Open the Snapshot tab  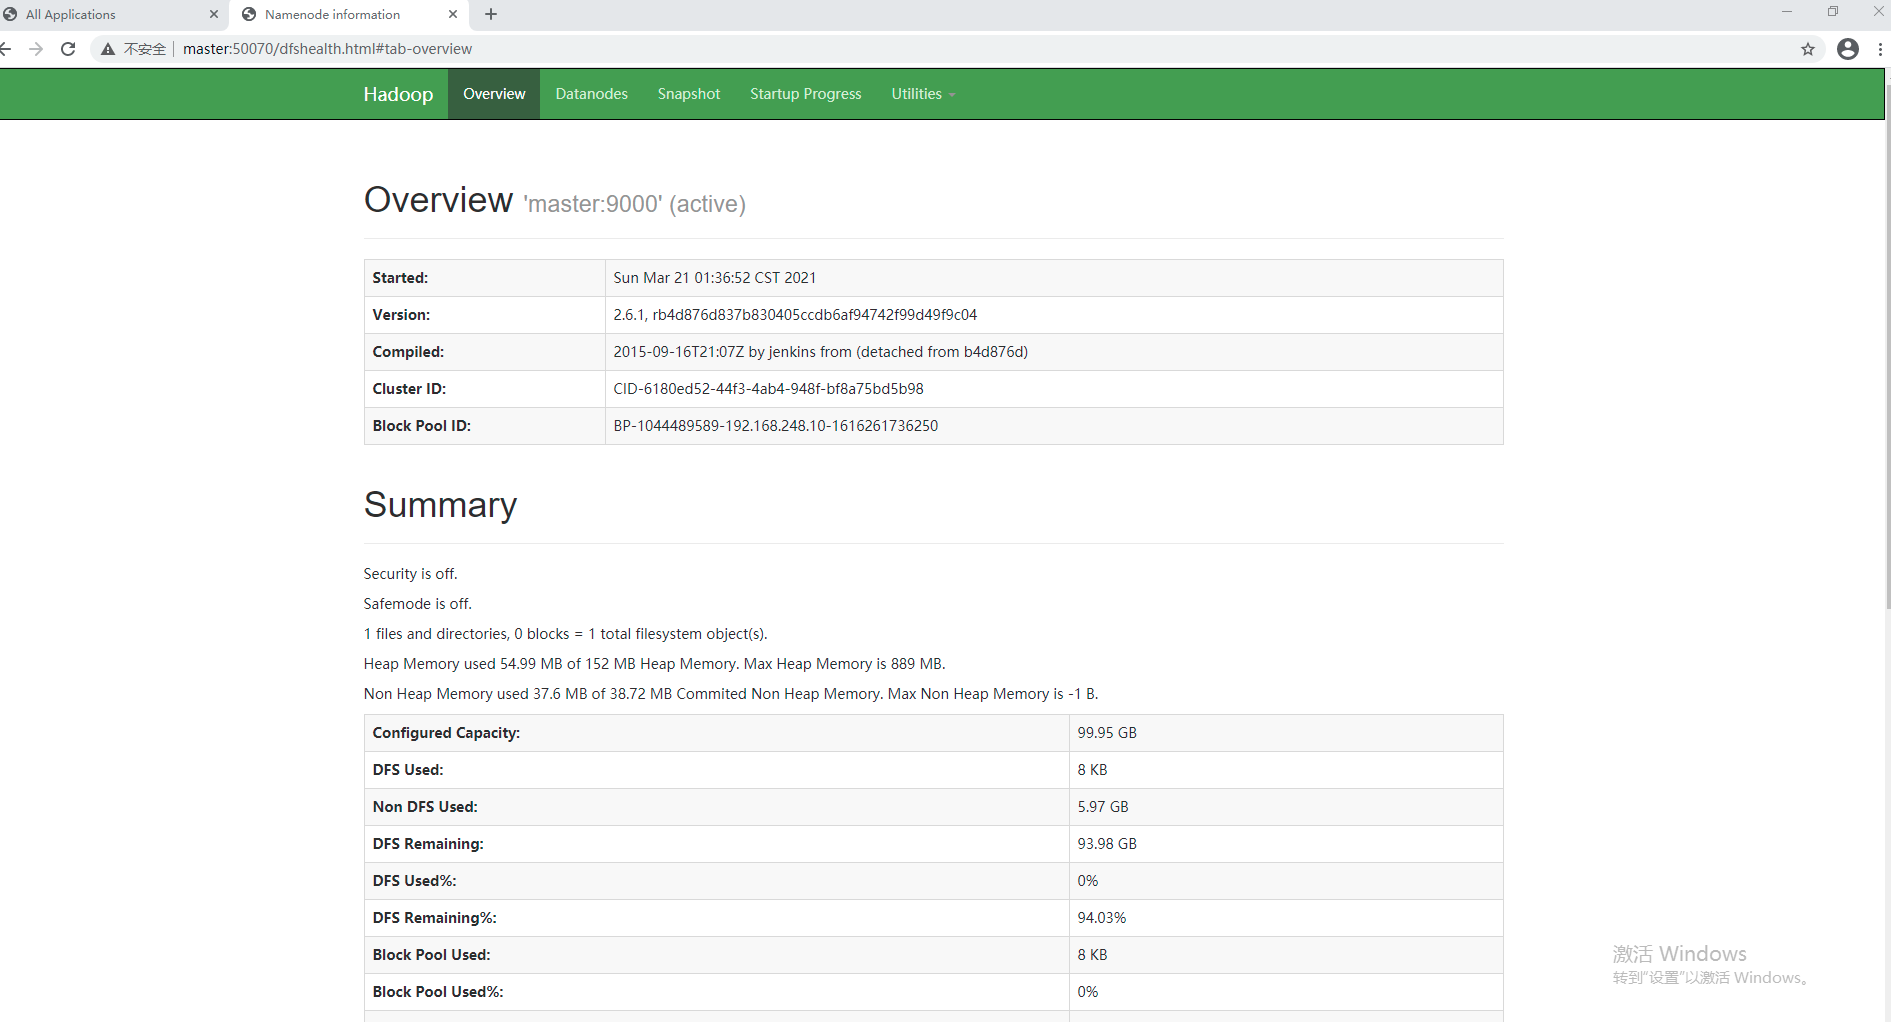point(689,93)
